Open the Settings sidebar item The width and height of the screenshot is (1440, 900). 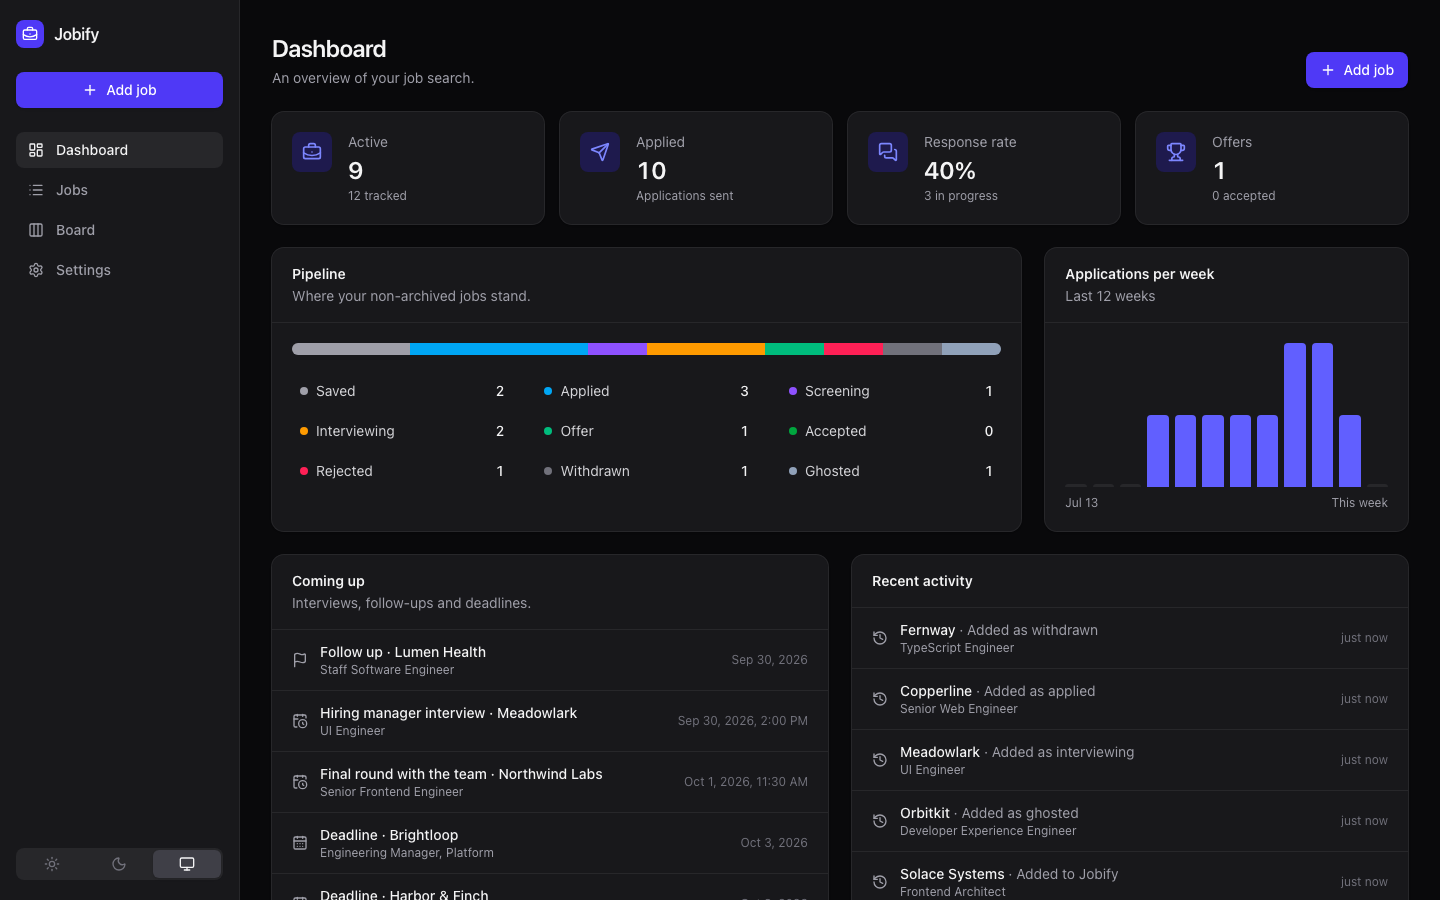[x=119, y=270]
